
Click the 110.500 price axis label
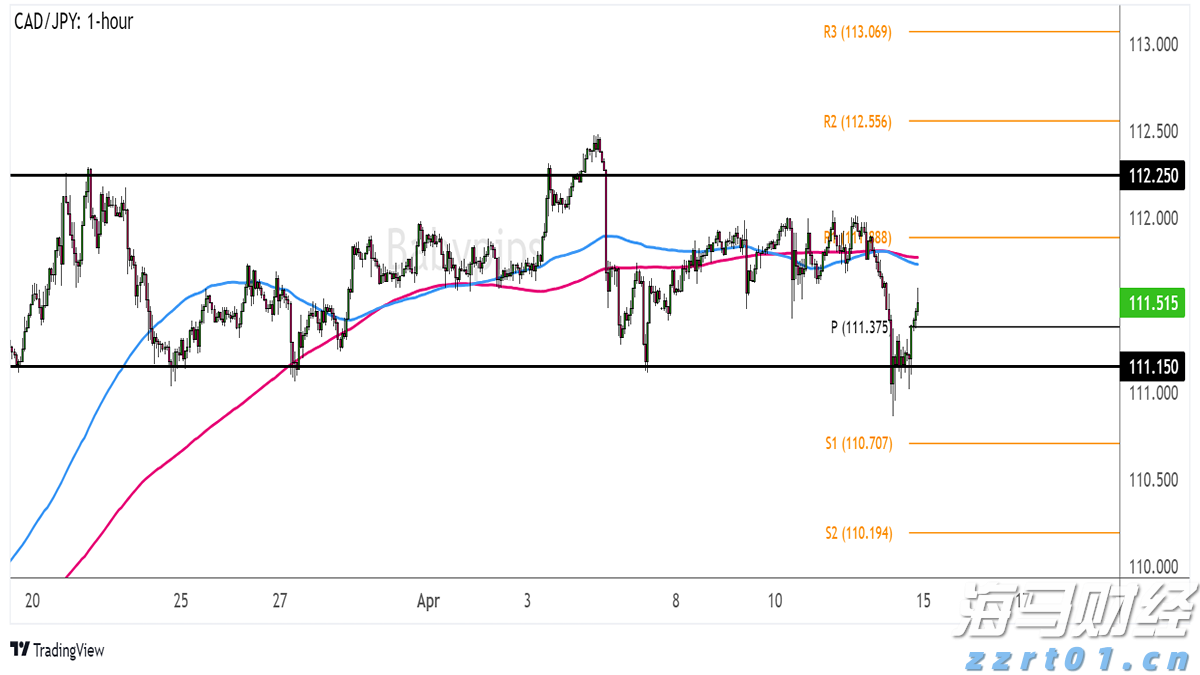point(1153,480)
